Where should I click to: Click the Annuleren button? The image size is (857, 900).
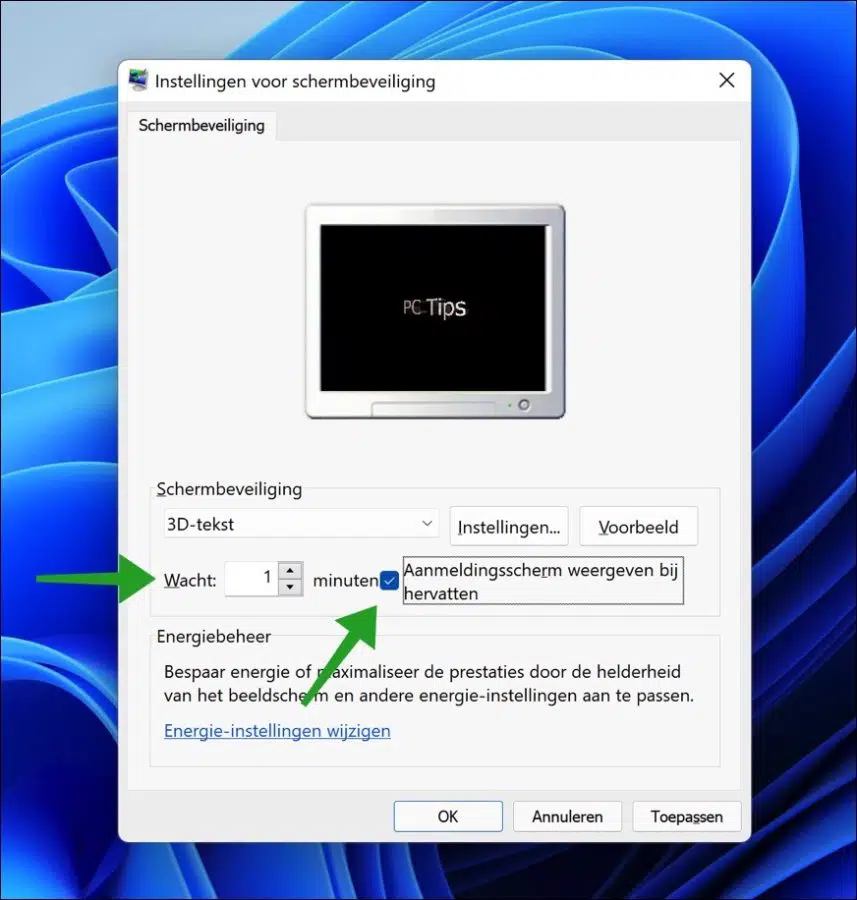[x=567, y=816]
